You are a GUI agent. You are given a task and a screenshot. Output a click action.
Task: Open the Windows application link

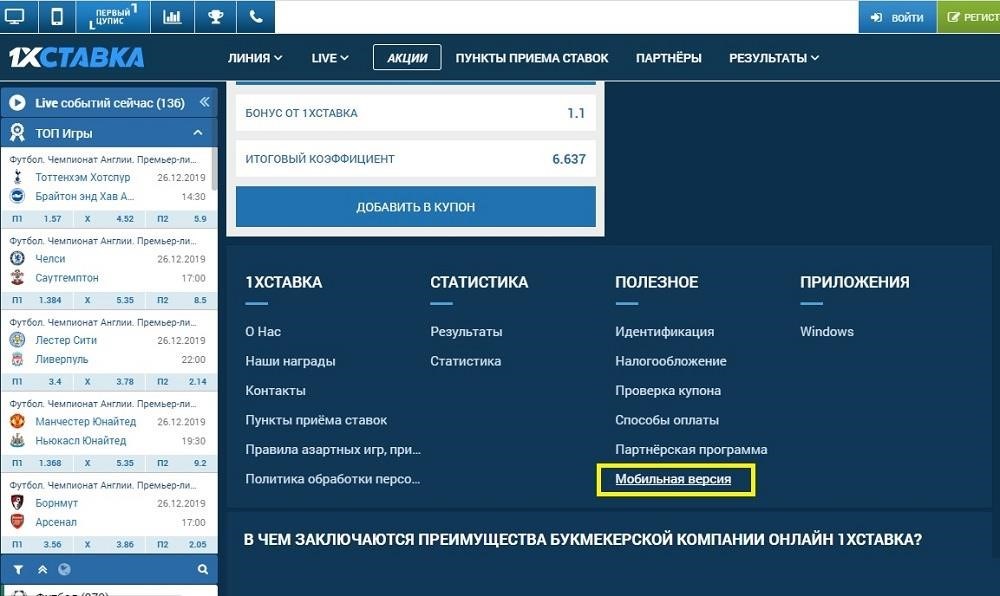(827, 331)
